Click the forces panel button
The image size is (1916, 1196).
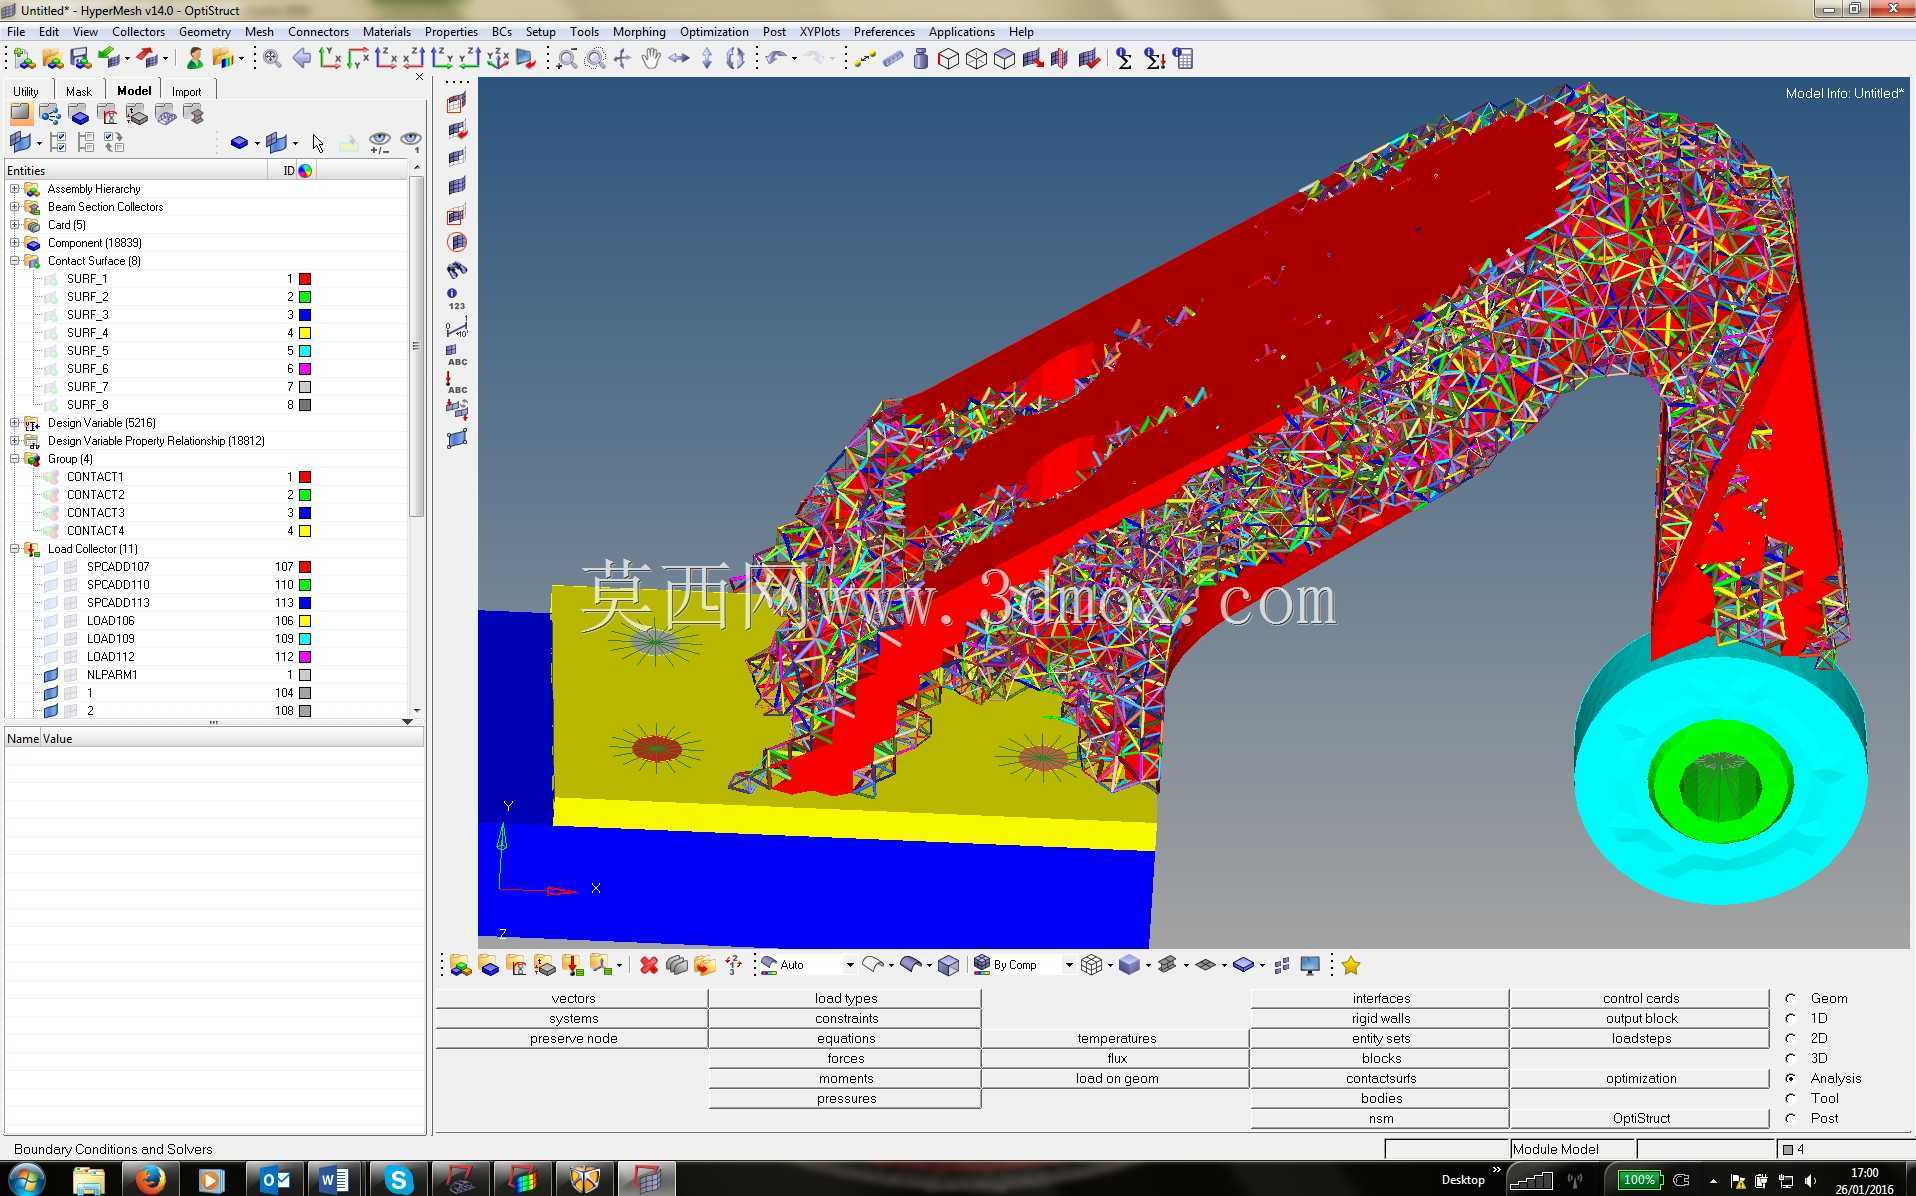click(846, 1058)
